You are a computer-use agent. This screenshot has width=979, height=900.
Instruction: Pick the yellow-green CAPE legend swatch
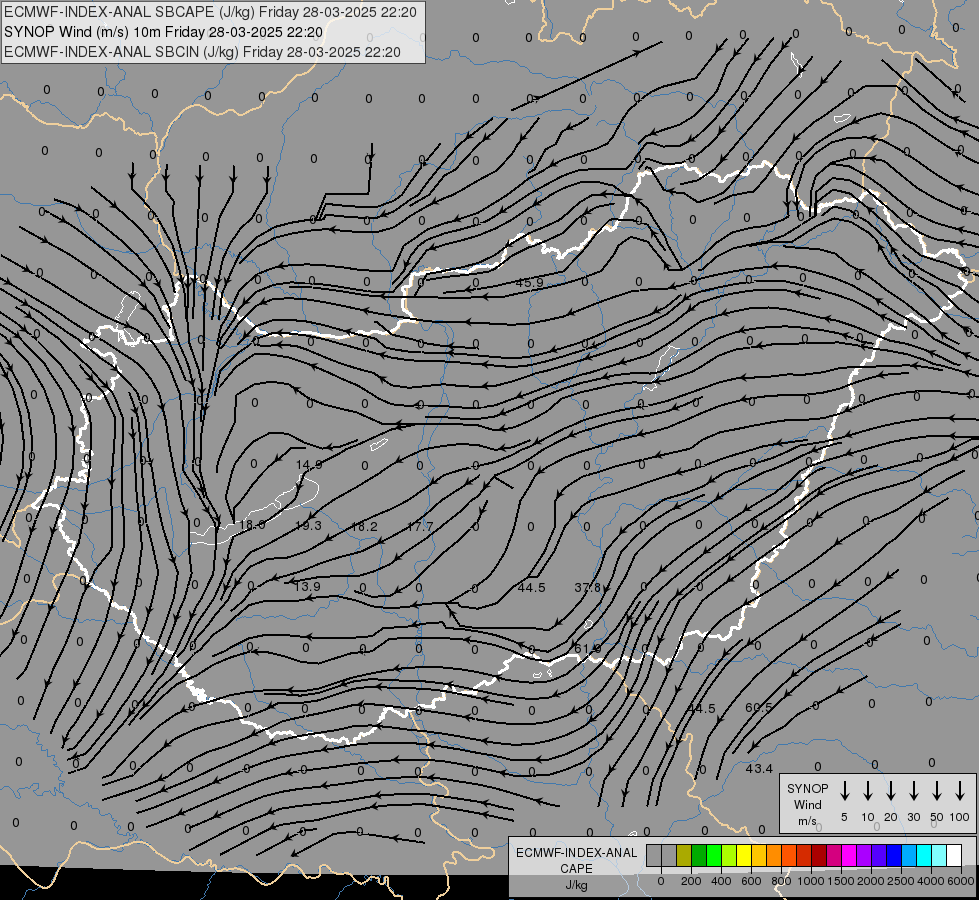(x=729, y=855)
